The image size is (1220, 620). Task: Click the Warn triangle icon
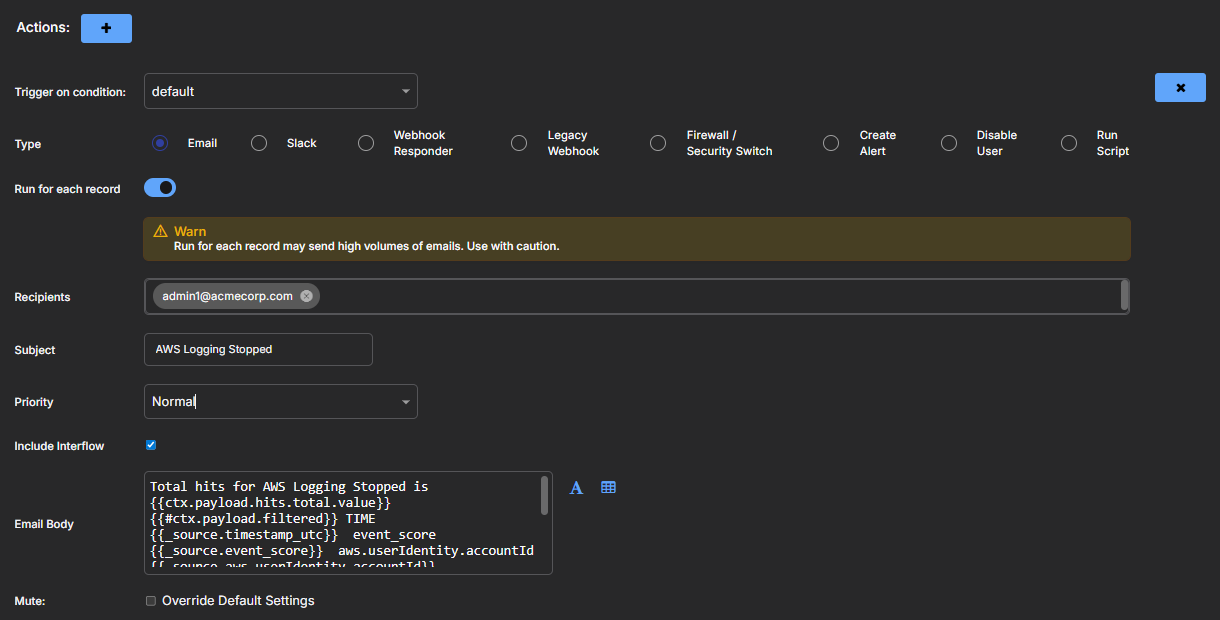(160, 231)
